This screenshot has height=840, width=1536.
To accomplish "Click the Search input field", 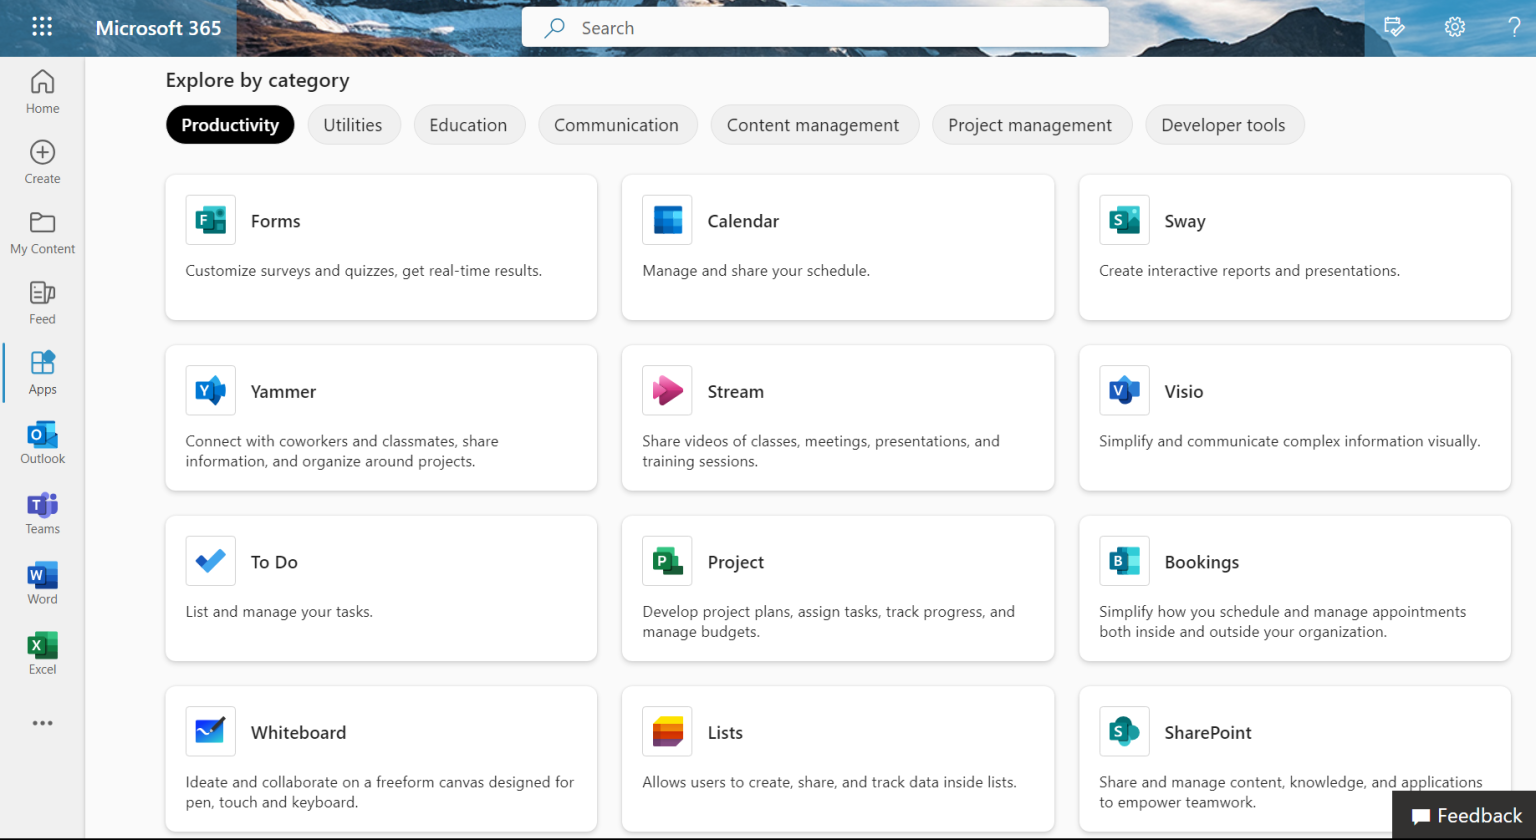I will tap(815, 27).
